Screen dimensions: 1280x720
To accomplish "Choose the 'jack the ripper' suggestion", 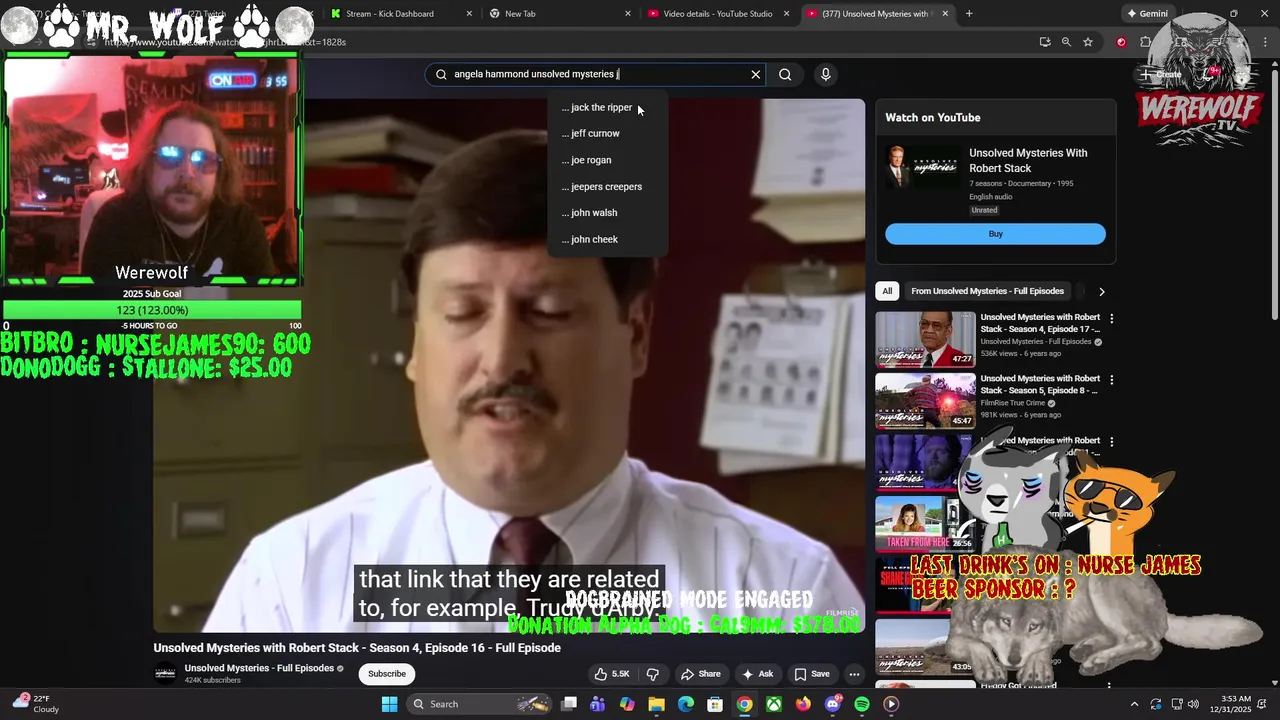I will pyautogui.click(x=606, y=107).
